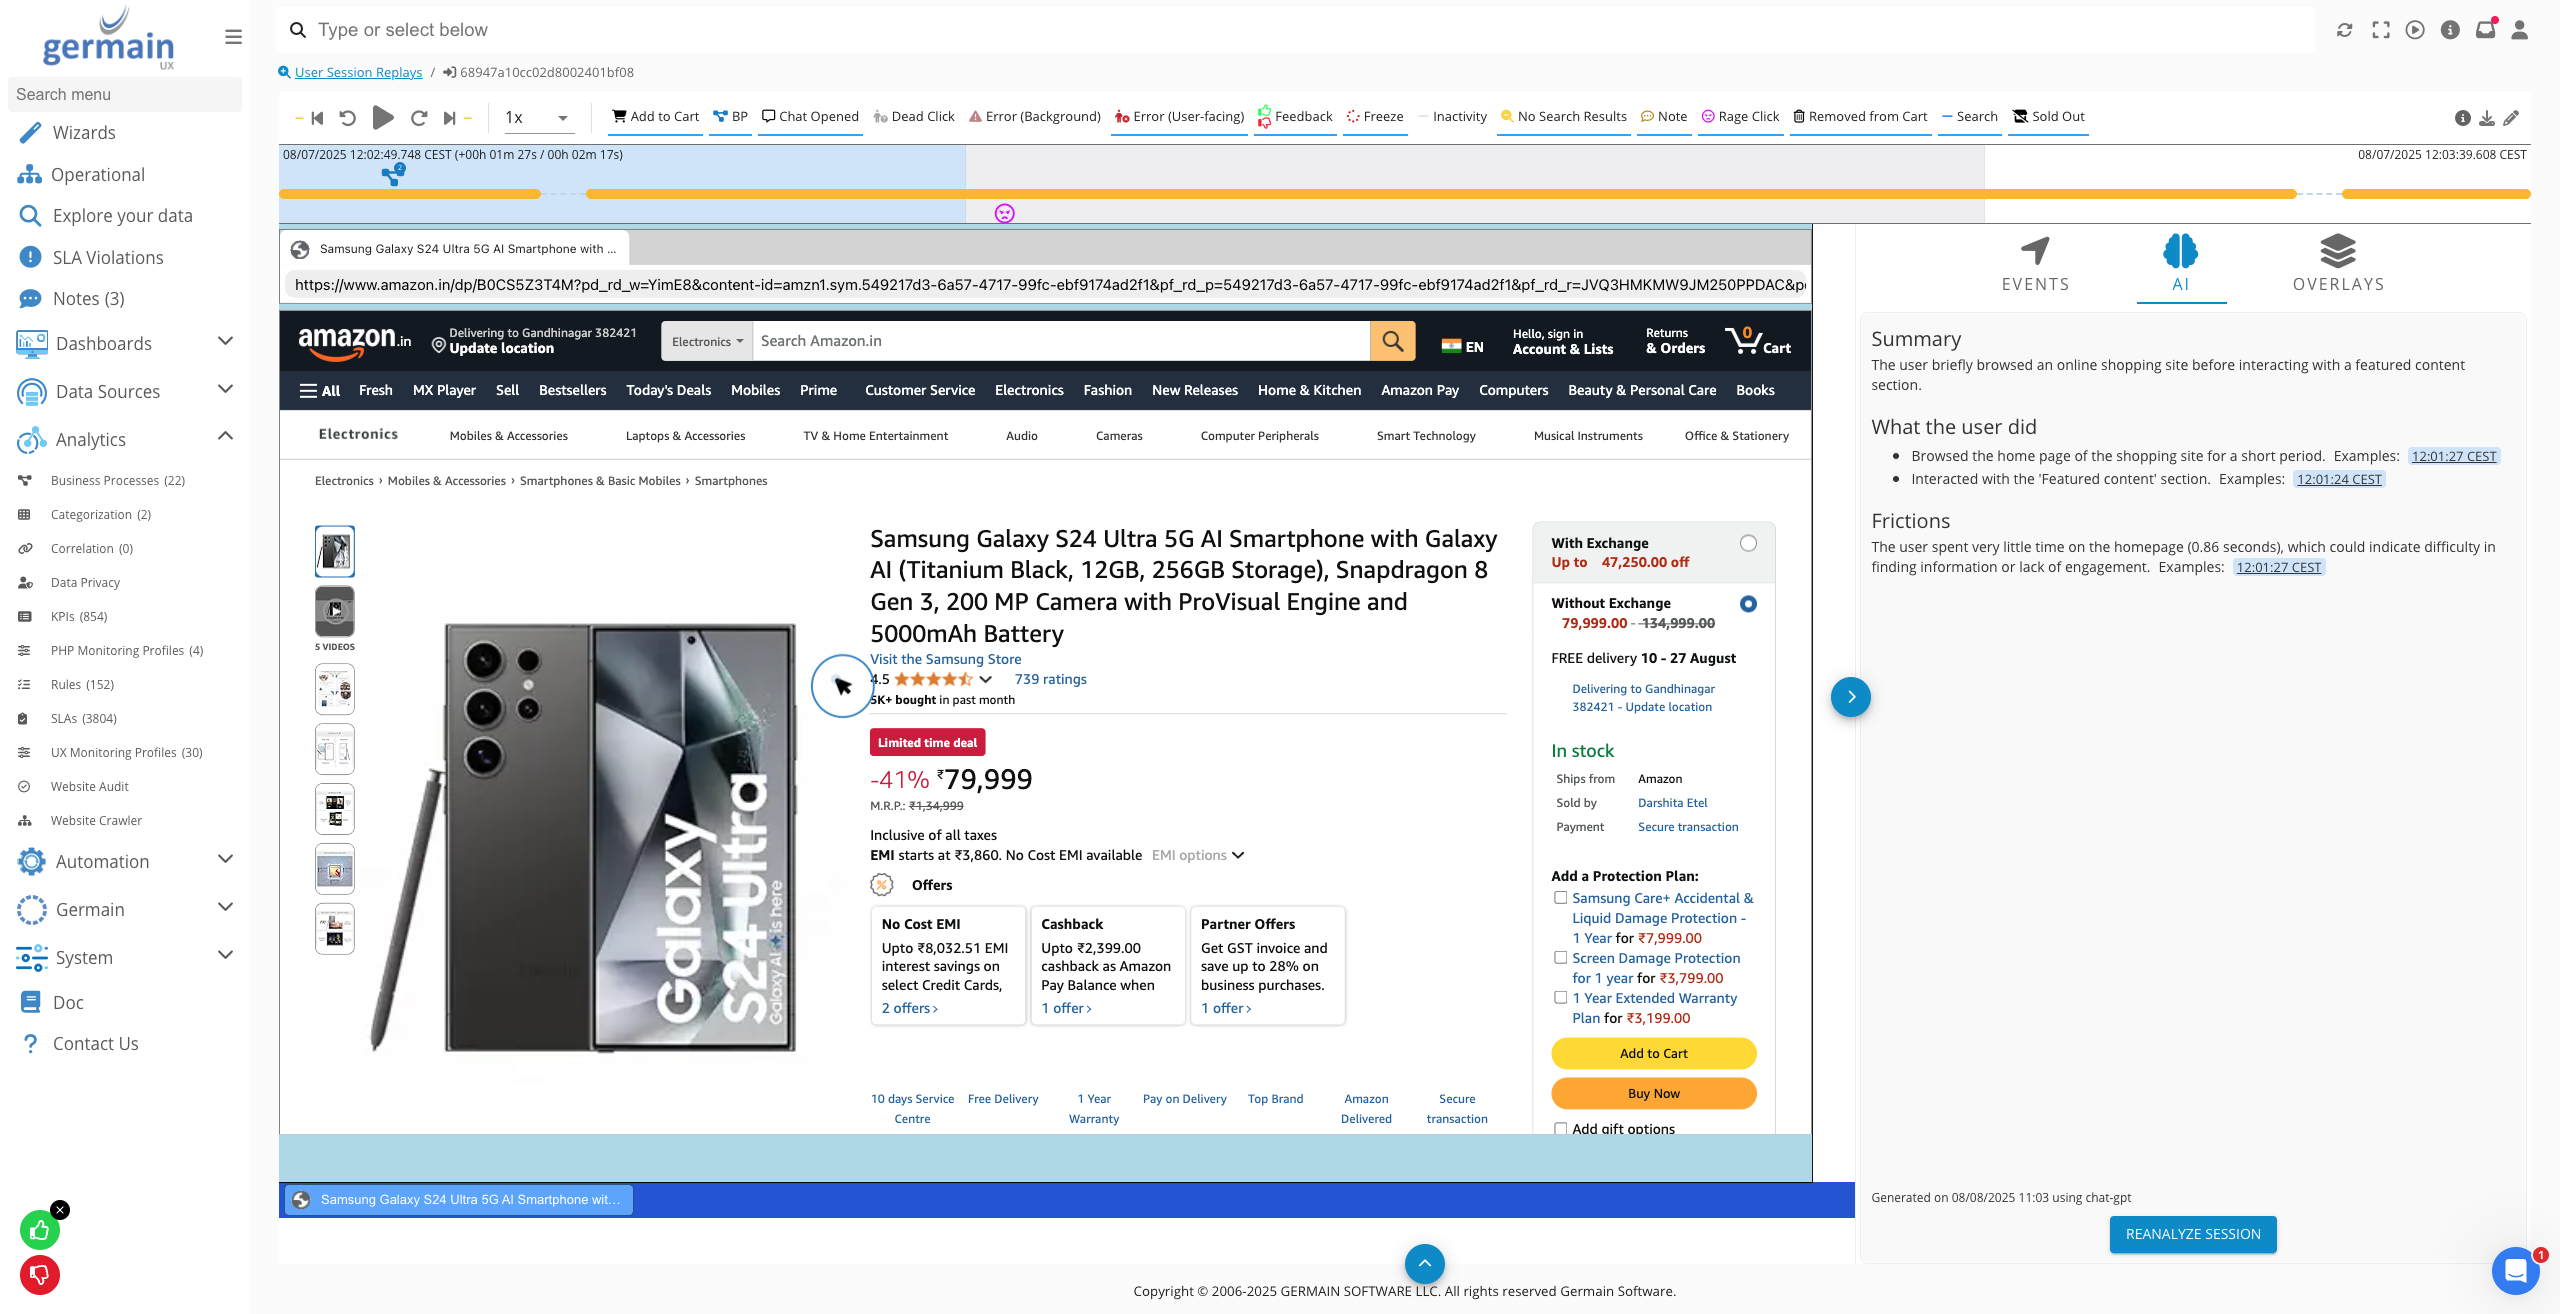
Task: Open the chat bubble icon bottom right
Action: pyautogui.click(x=2516, y=1271)
